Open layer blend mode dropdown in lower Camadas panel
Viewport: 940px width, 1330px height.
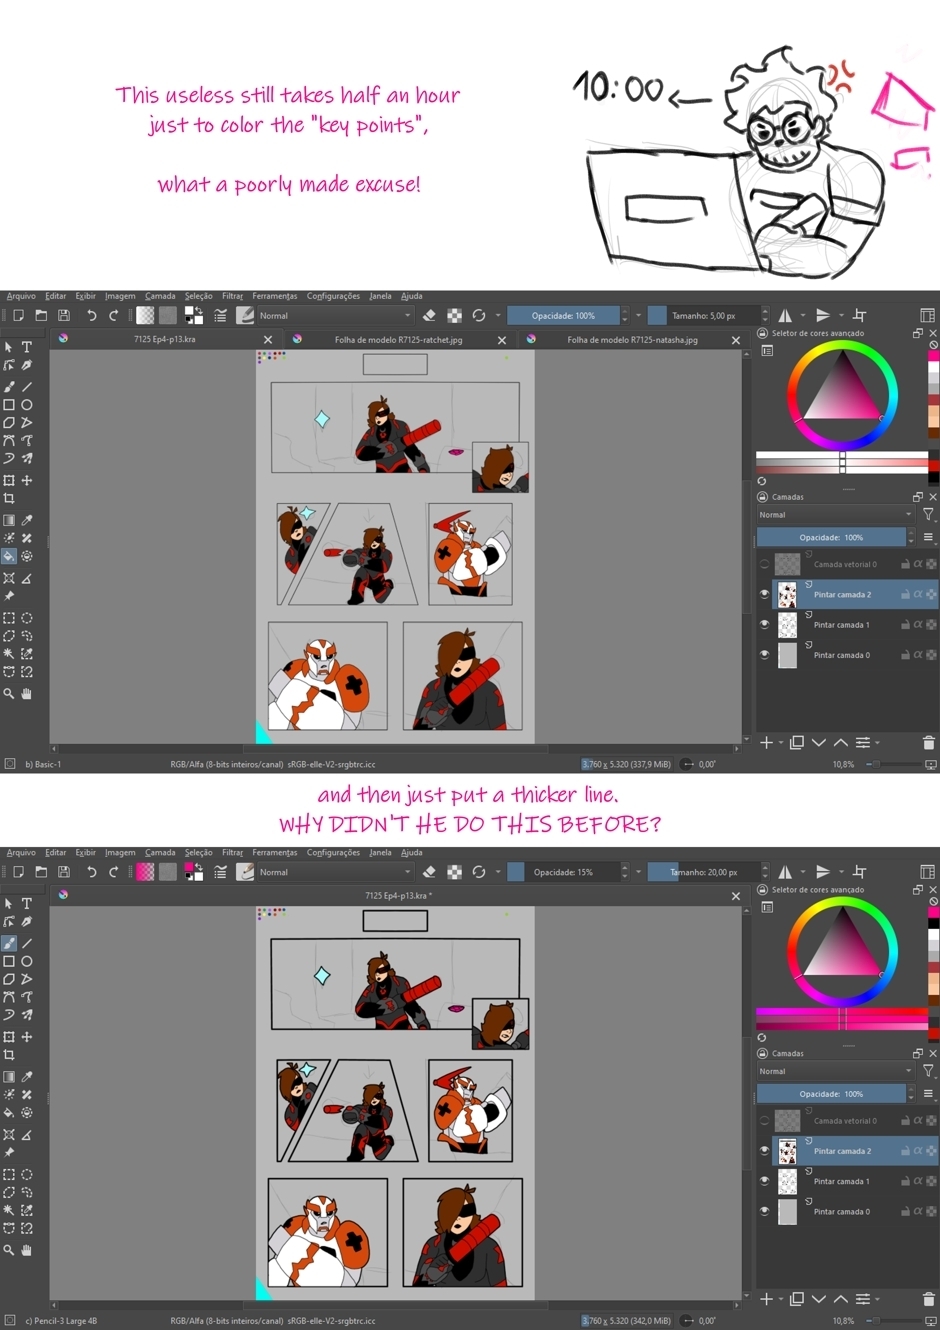(x=835, y=1071)
